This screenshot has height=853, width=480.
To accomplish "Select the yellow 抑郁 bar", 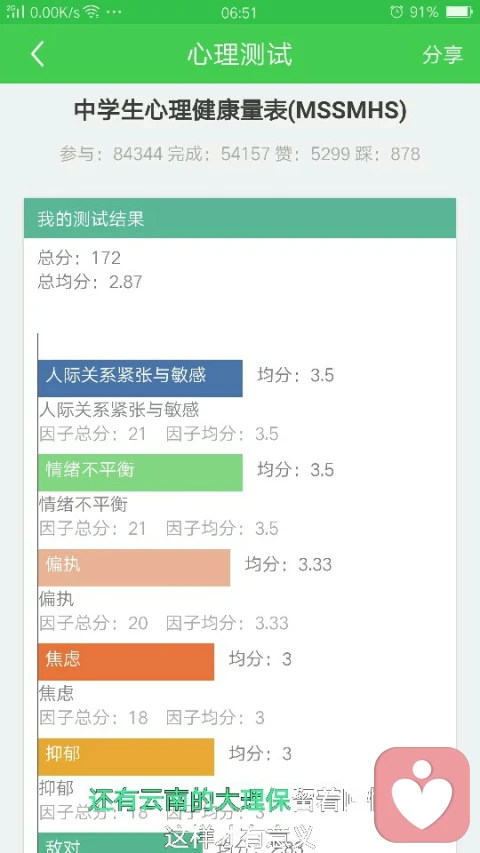I will pyautogui.click(x=126, y=757).
